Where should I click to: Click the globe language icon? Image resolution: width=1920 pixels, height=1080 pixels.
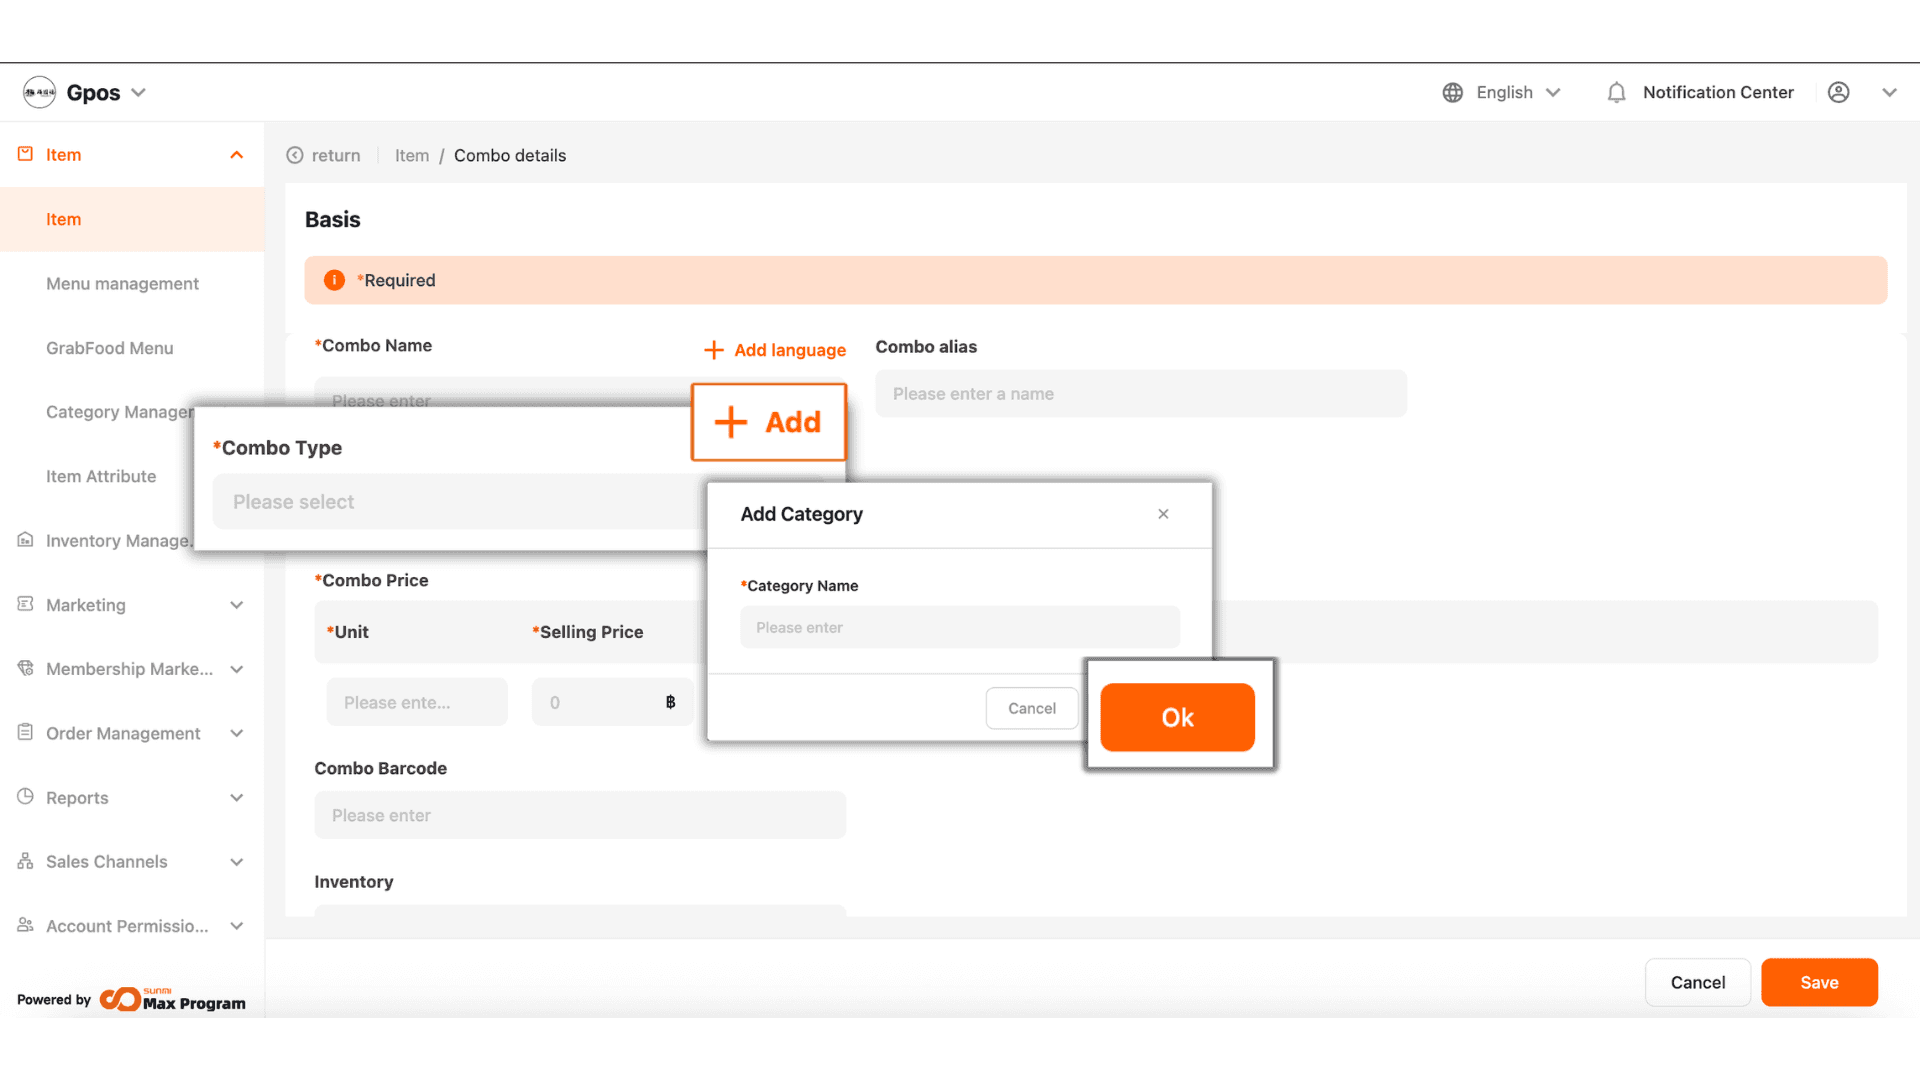point(1453,92)
